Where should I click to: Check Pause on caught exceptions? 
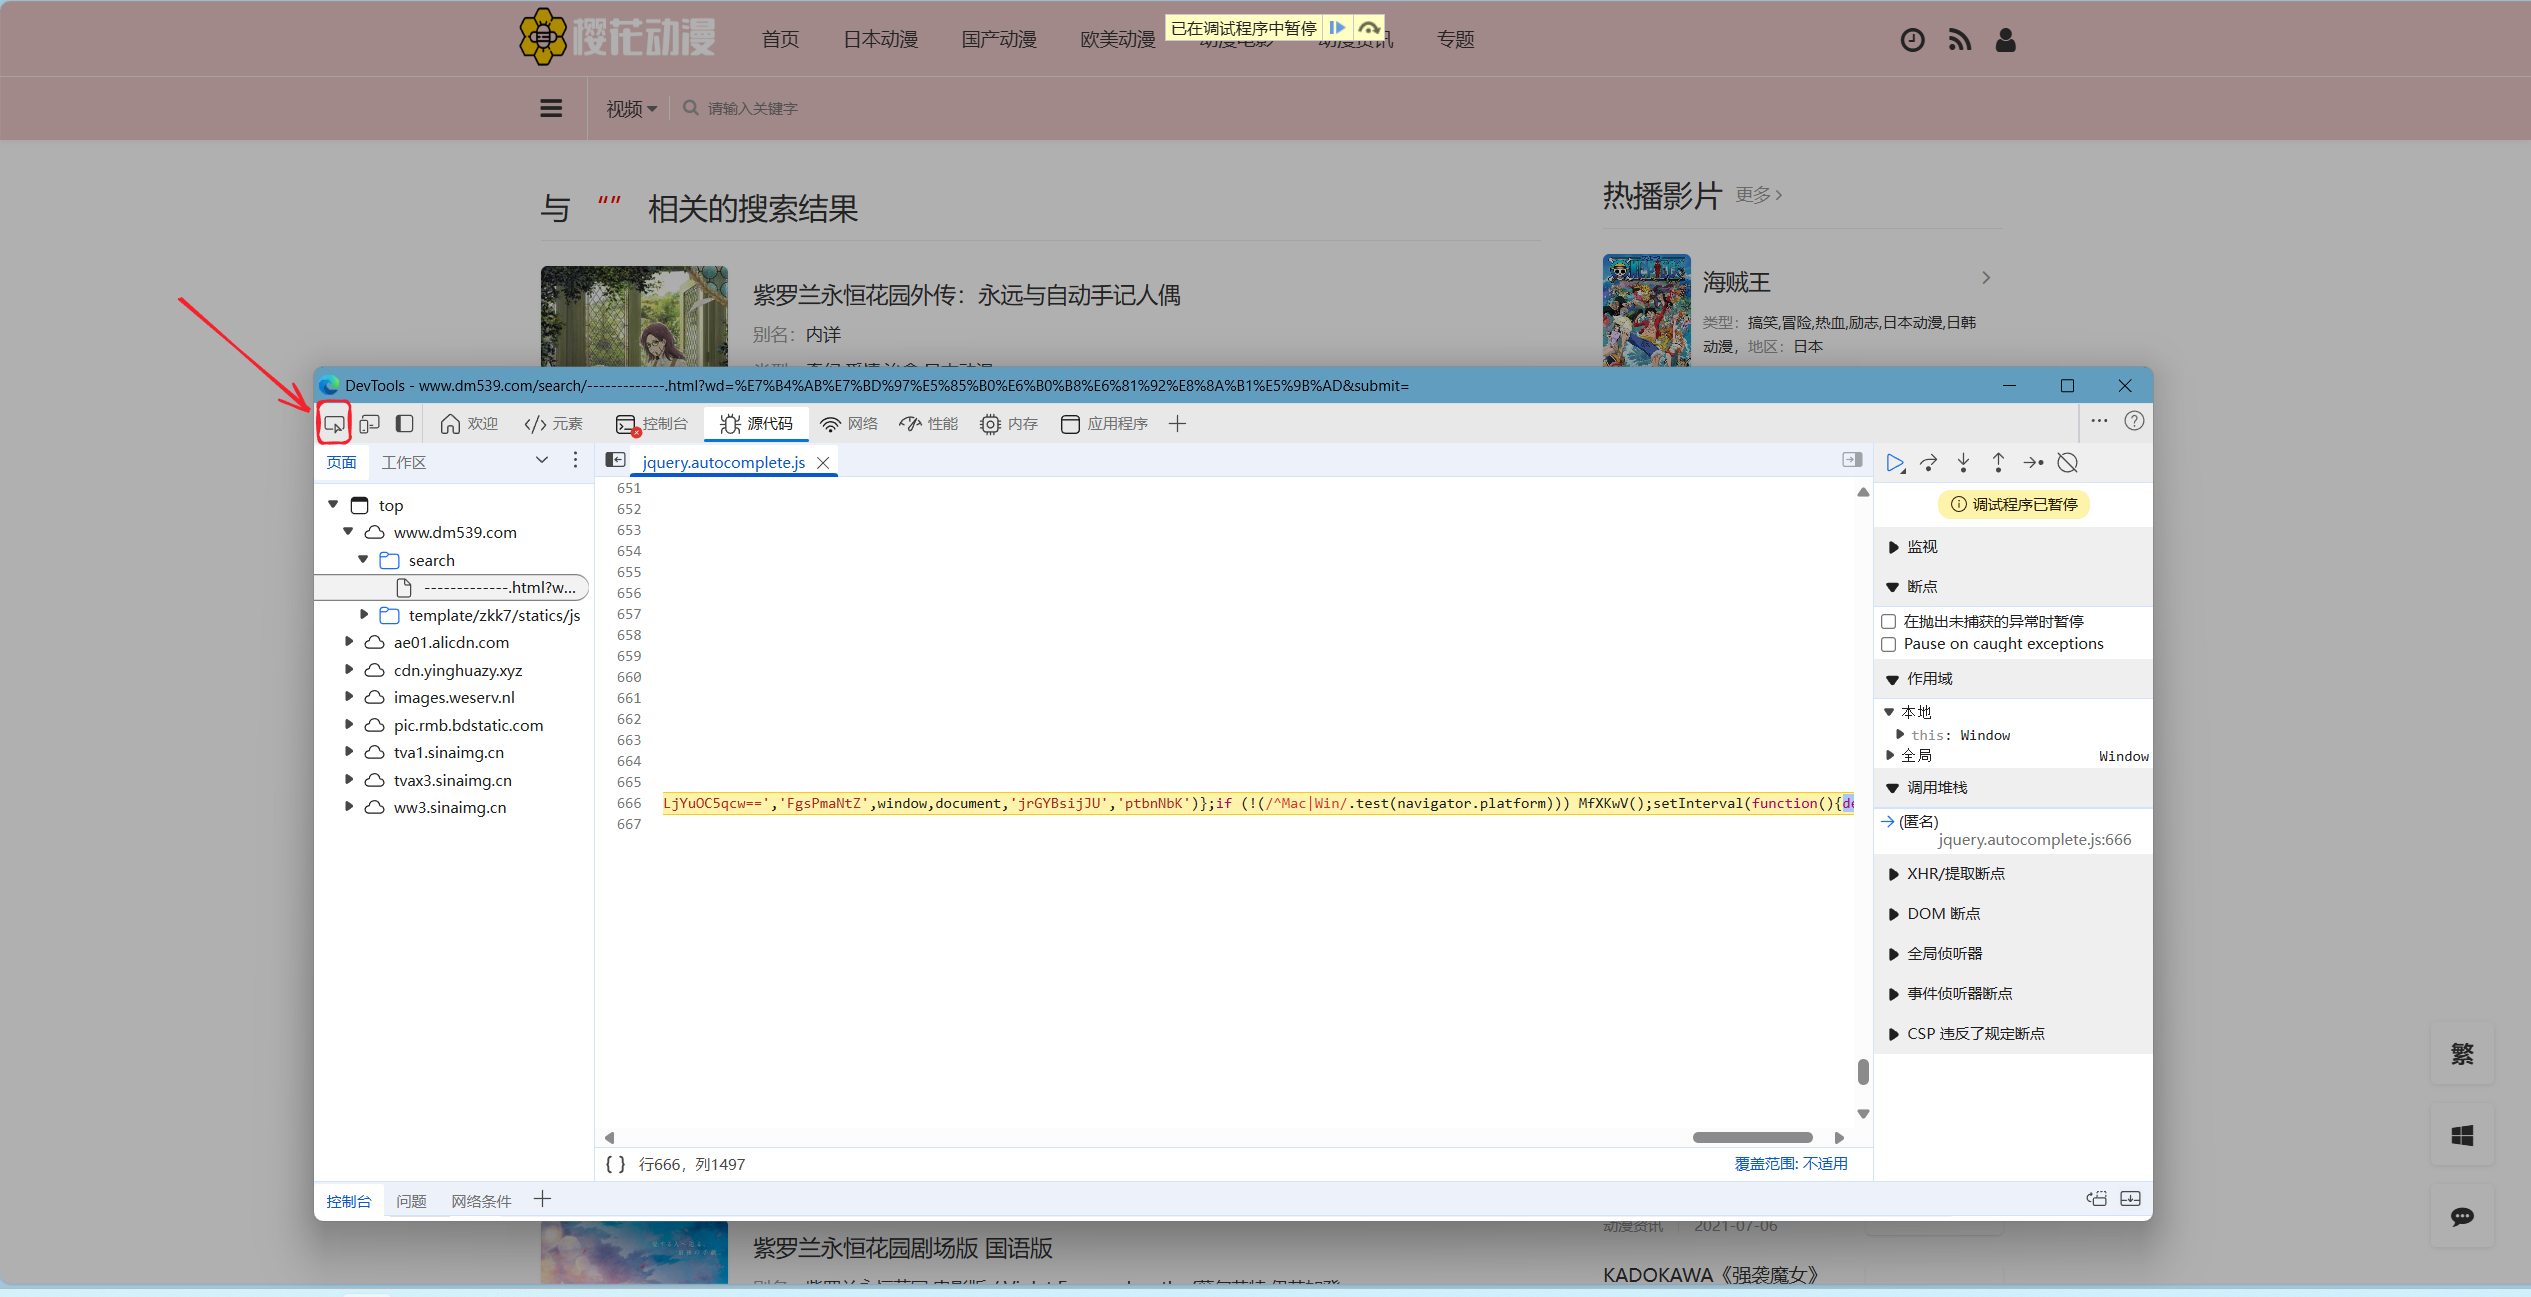click(x=1889, y=645)
